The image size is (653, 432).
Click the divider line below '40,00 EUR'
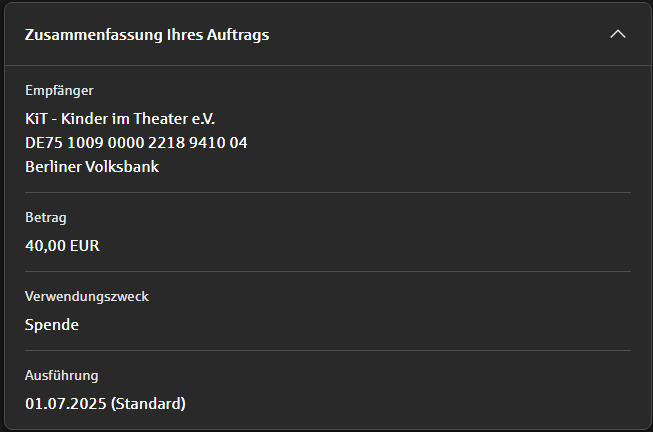pos(327,271)
